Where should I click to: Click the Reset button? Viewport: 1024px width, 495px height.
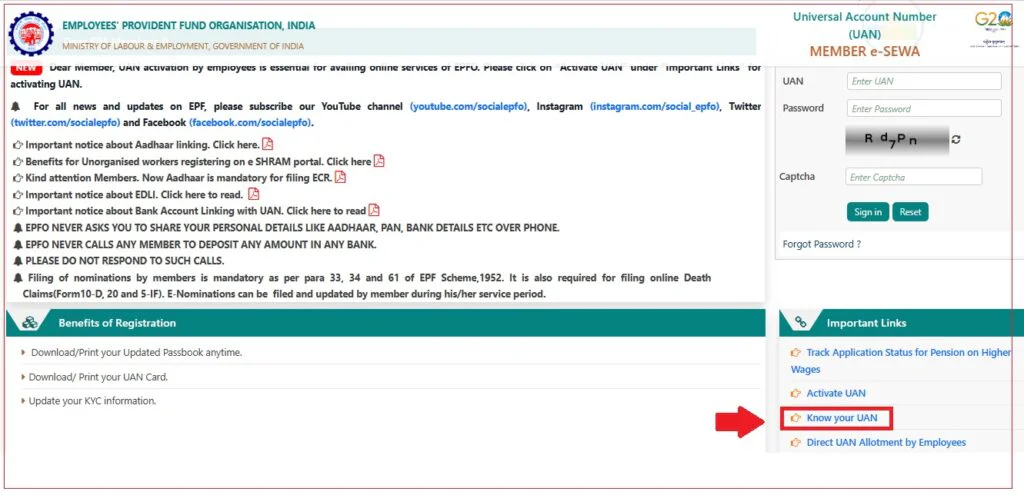910,212
